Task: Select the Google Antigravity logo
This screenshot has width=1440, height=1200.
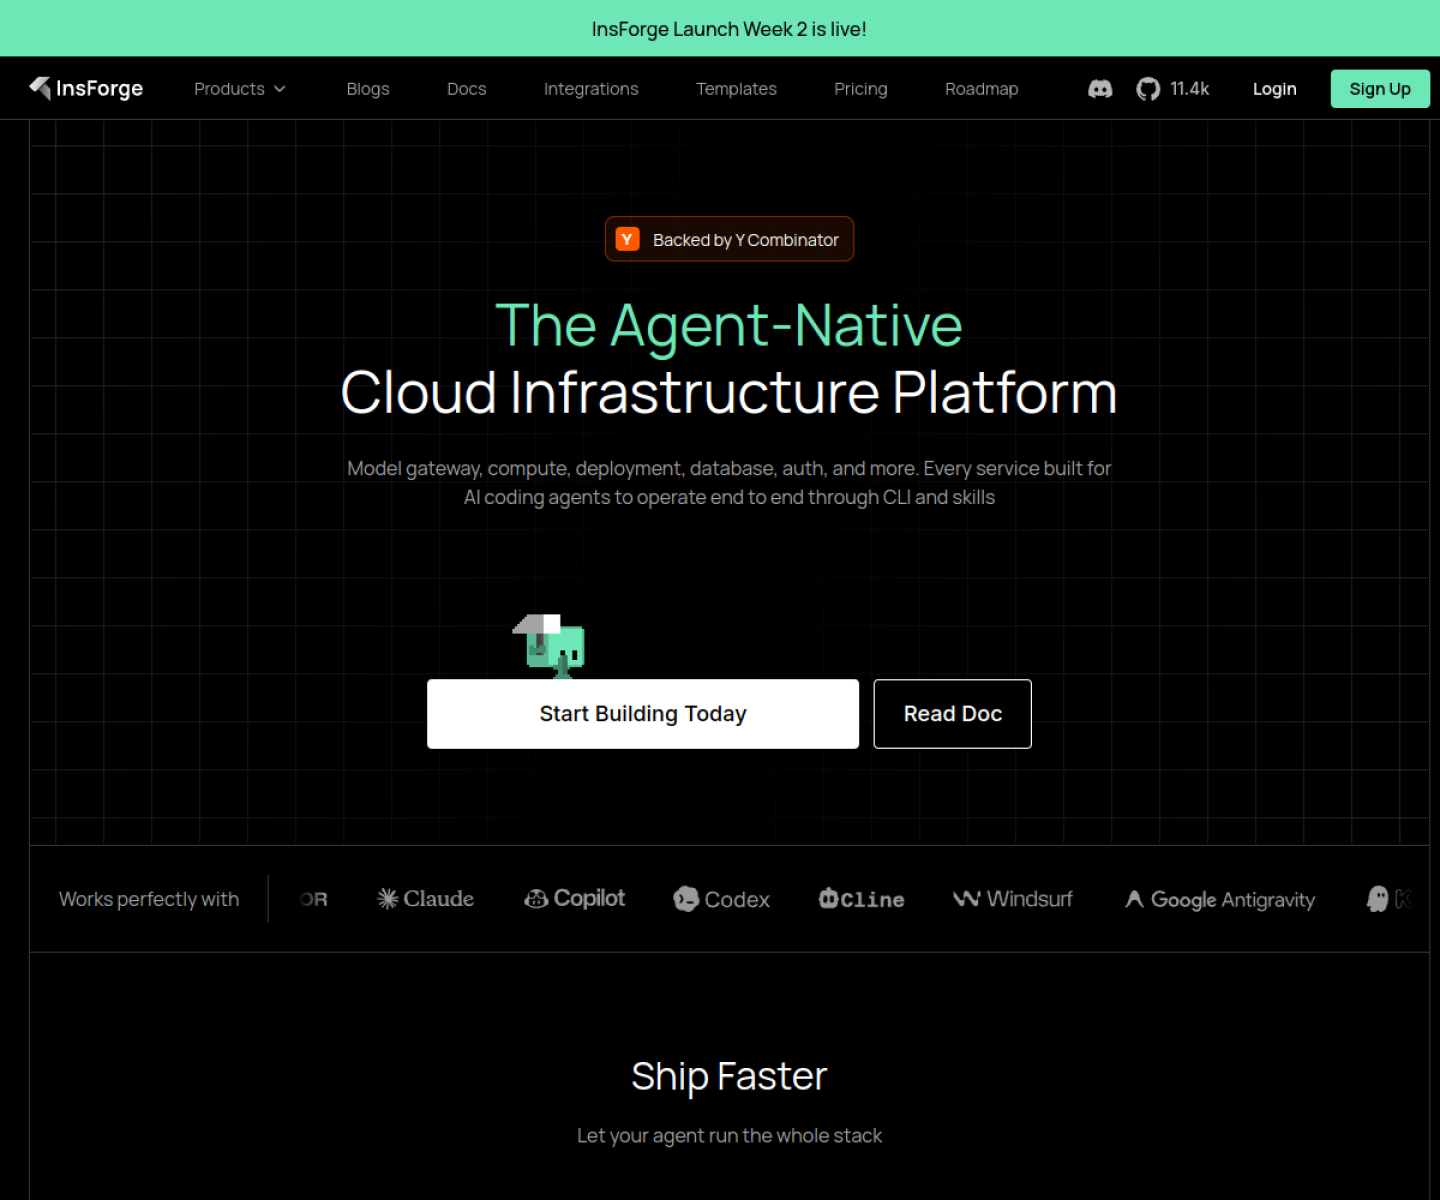Action: click(1219, 899)
